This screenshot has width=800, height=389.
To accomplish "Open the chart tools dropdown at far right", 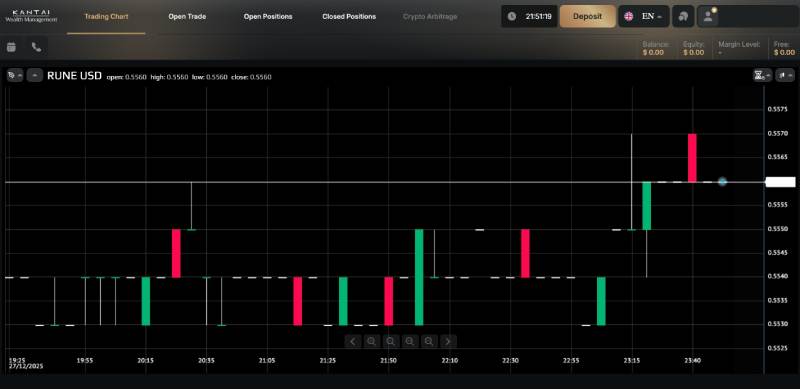I will [785, 76].
